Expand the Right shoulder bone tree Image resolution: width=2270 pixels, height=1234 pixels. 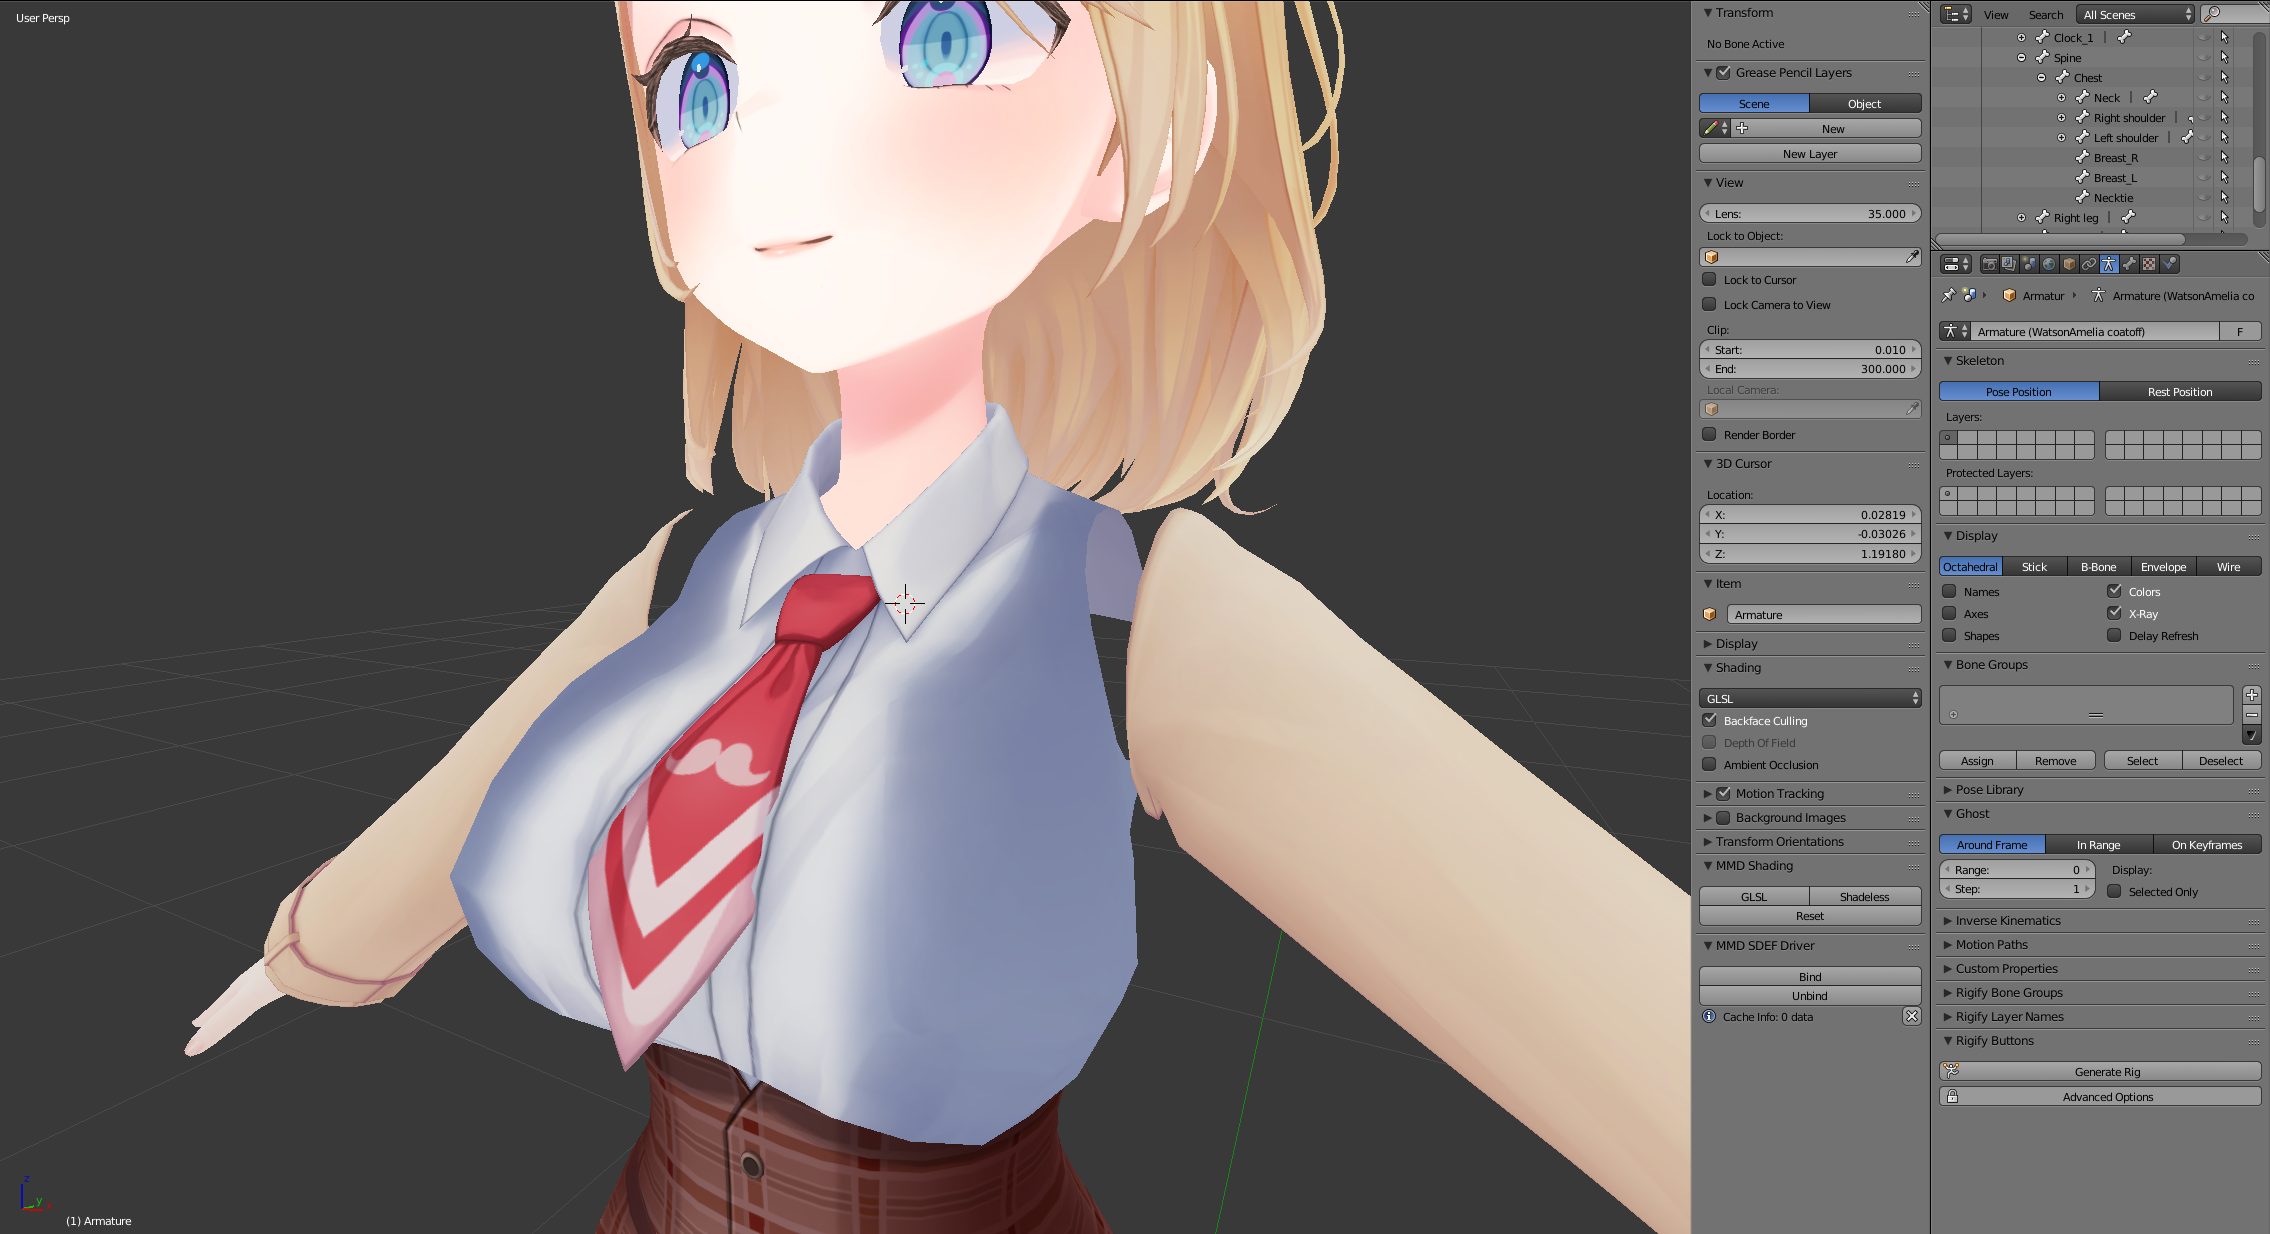(2061, 117)
